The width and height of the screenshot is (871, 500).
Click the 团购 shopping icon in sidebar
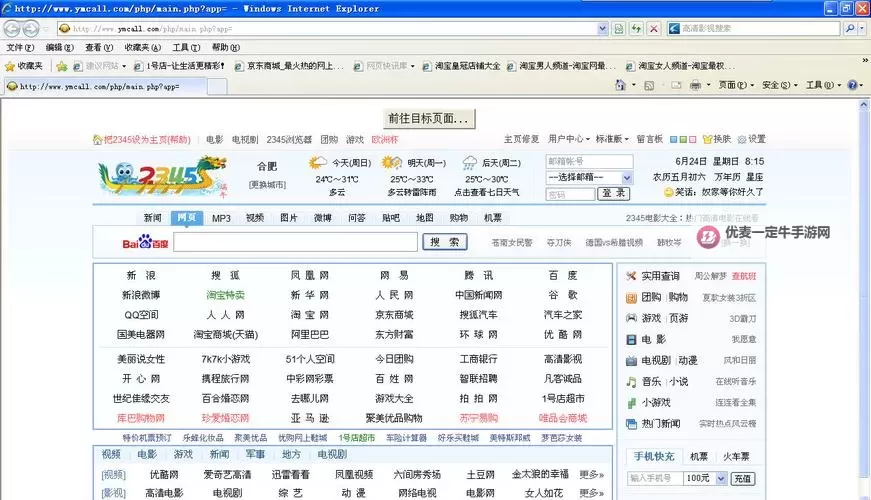point(631,298)
